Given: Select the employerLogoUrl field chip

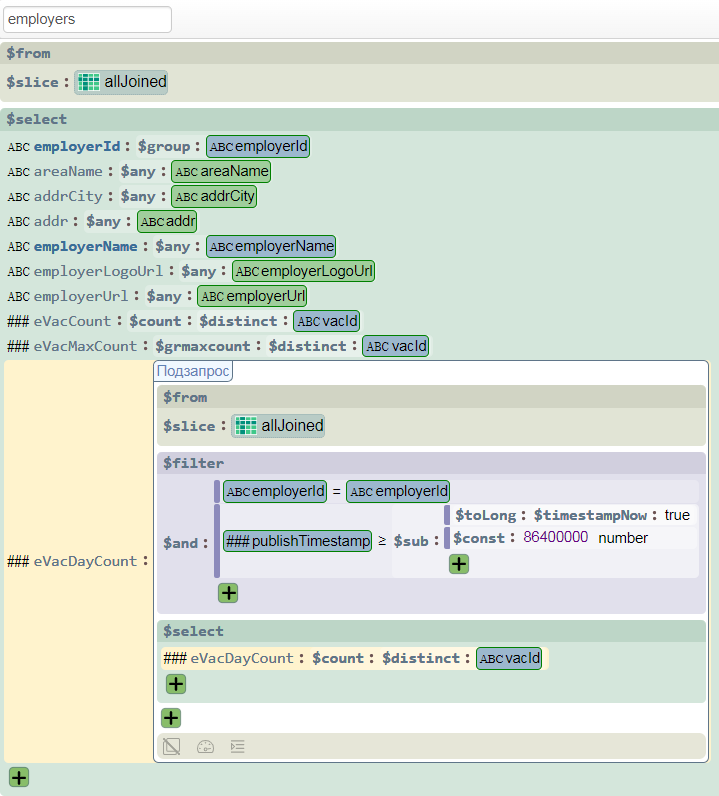Looking at the screenshot, I should coord(304,271).
